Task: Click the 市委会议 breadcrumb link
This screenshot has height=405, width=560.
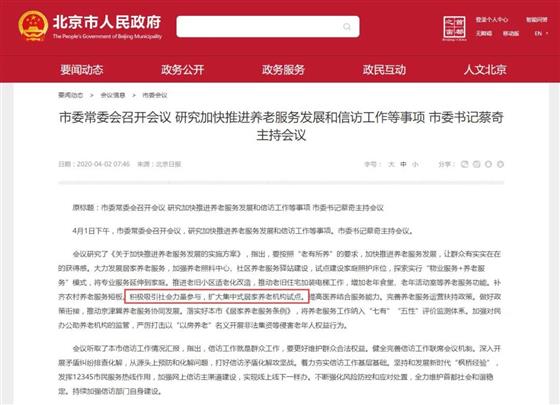Action: [155, 95]
